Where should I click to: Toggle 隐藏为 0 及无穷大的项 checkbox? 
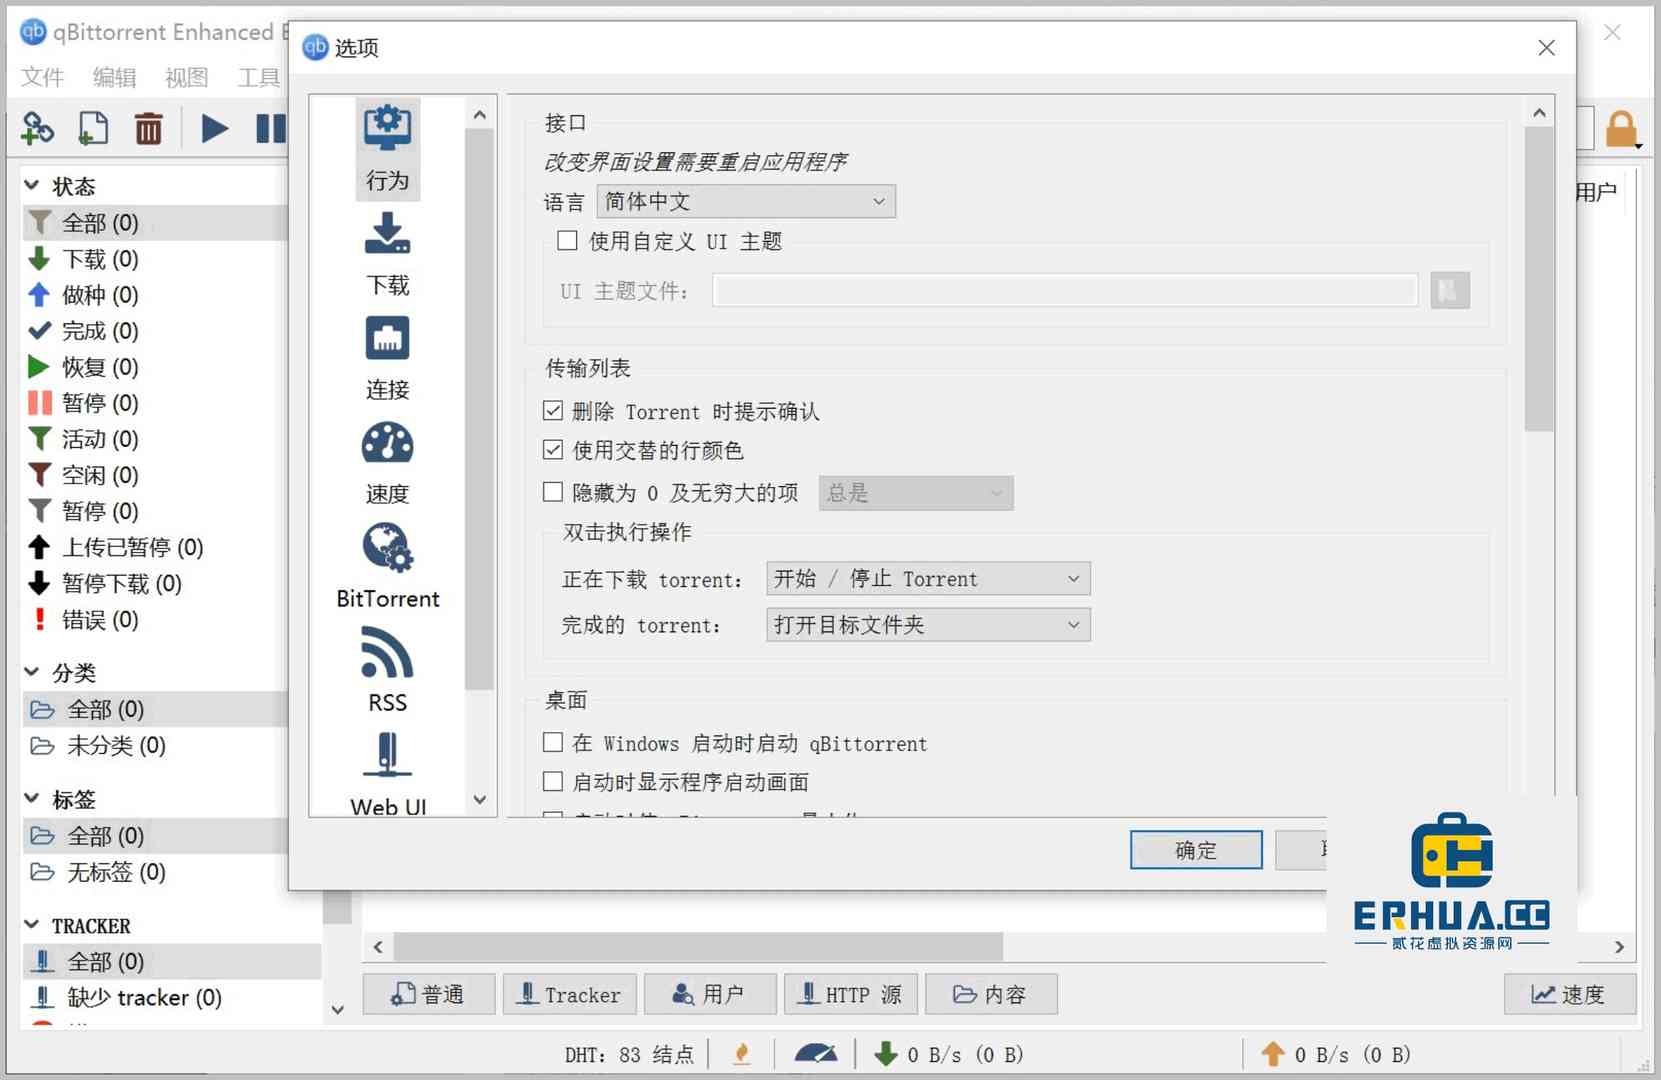[x=553, y=492]
